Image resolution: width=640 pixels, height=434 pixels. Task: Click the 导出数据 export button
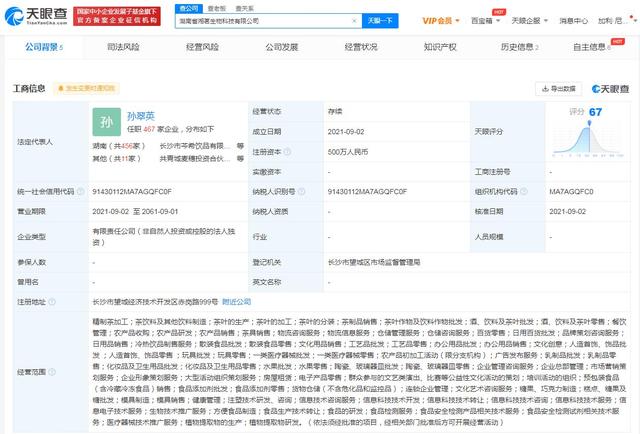click(x=560, y=88)
